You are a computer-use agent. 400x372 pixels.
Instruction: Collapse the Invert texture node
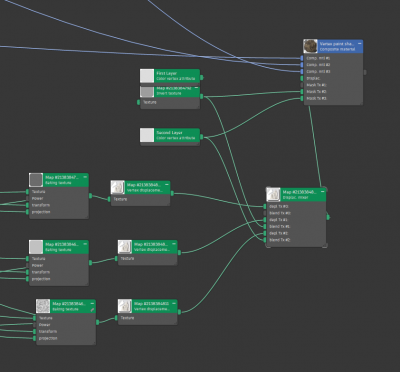197,88
